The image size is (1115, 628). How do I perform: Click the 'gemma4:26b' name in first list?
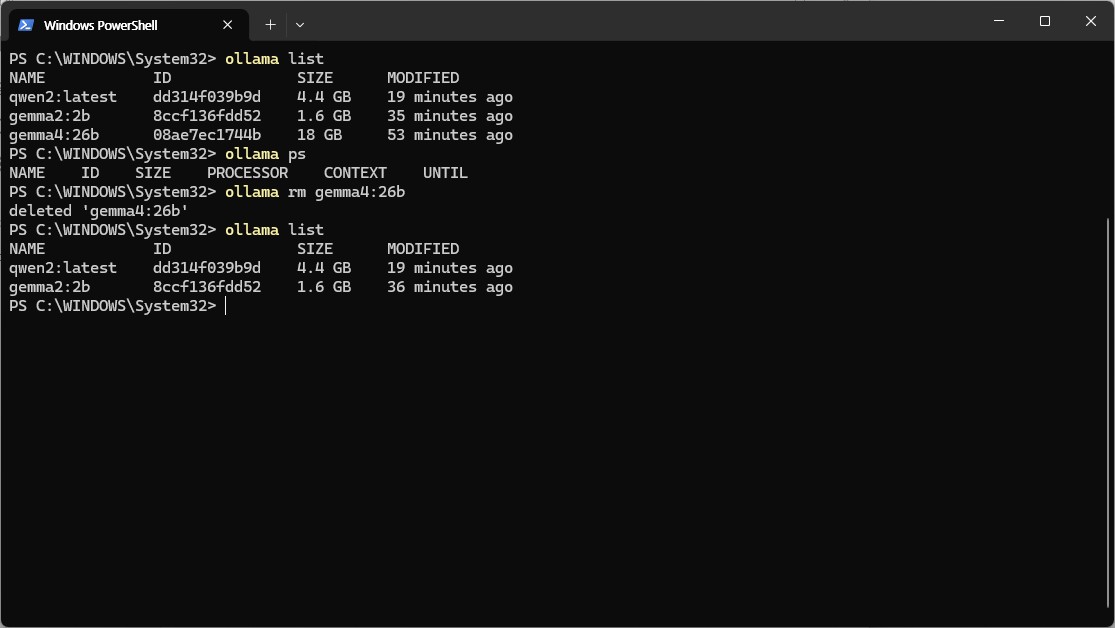point(54,135)
